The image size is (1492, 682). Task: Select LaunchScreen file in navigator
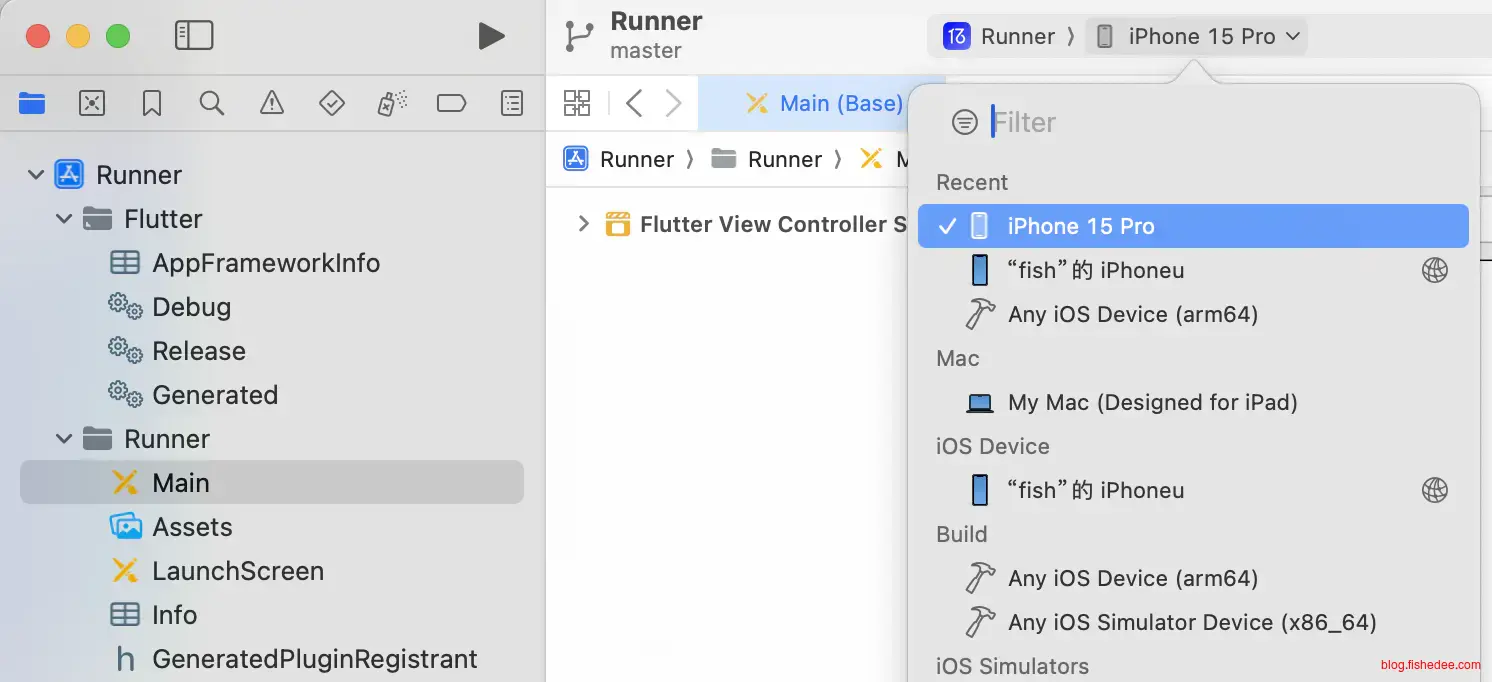(x=237, y=571)
